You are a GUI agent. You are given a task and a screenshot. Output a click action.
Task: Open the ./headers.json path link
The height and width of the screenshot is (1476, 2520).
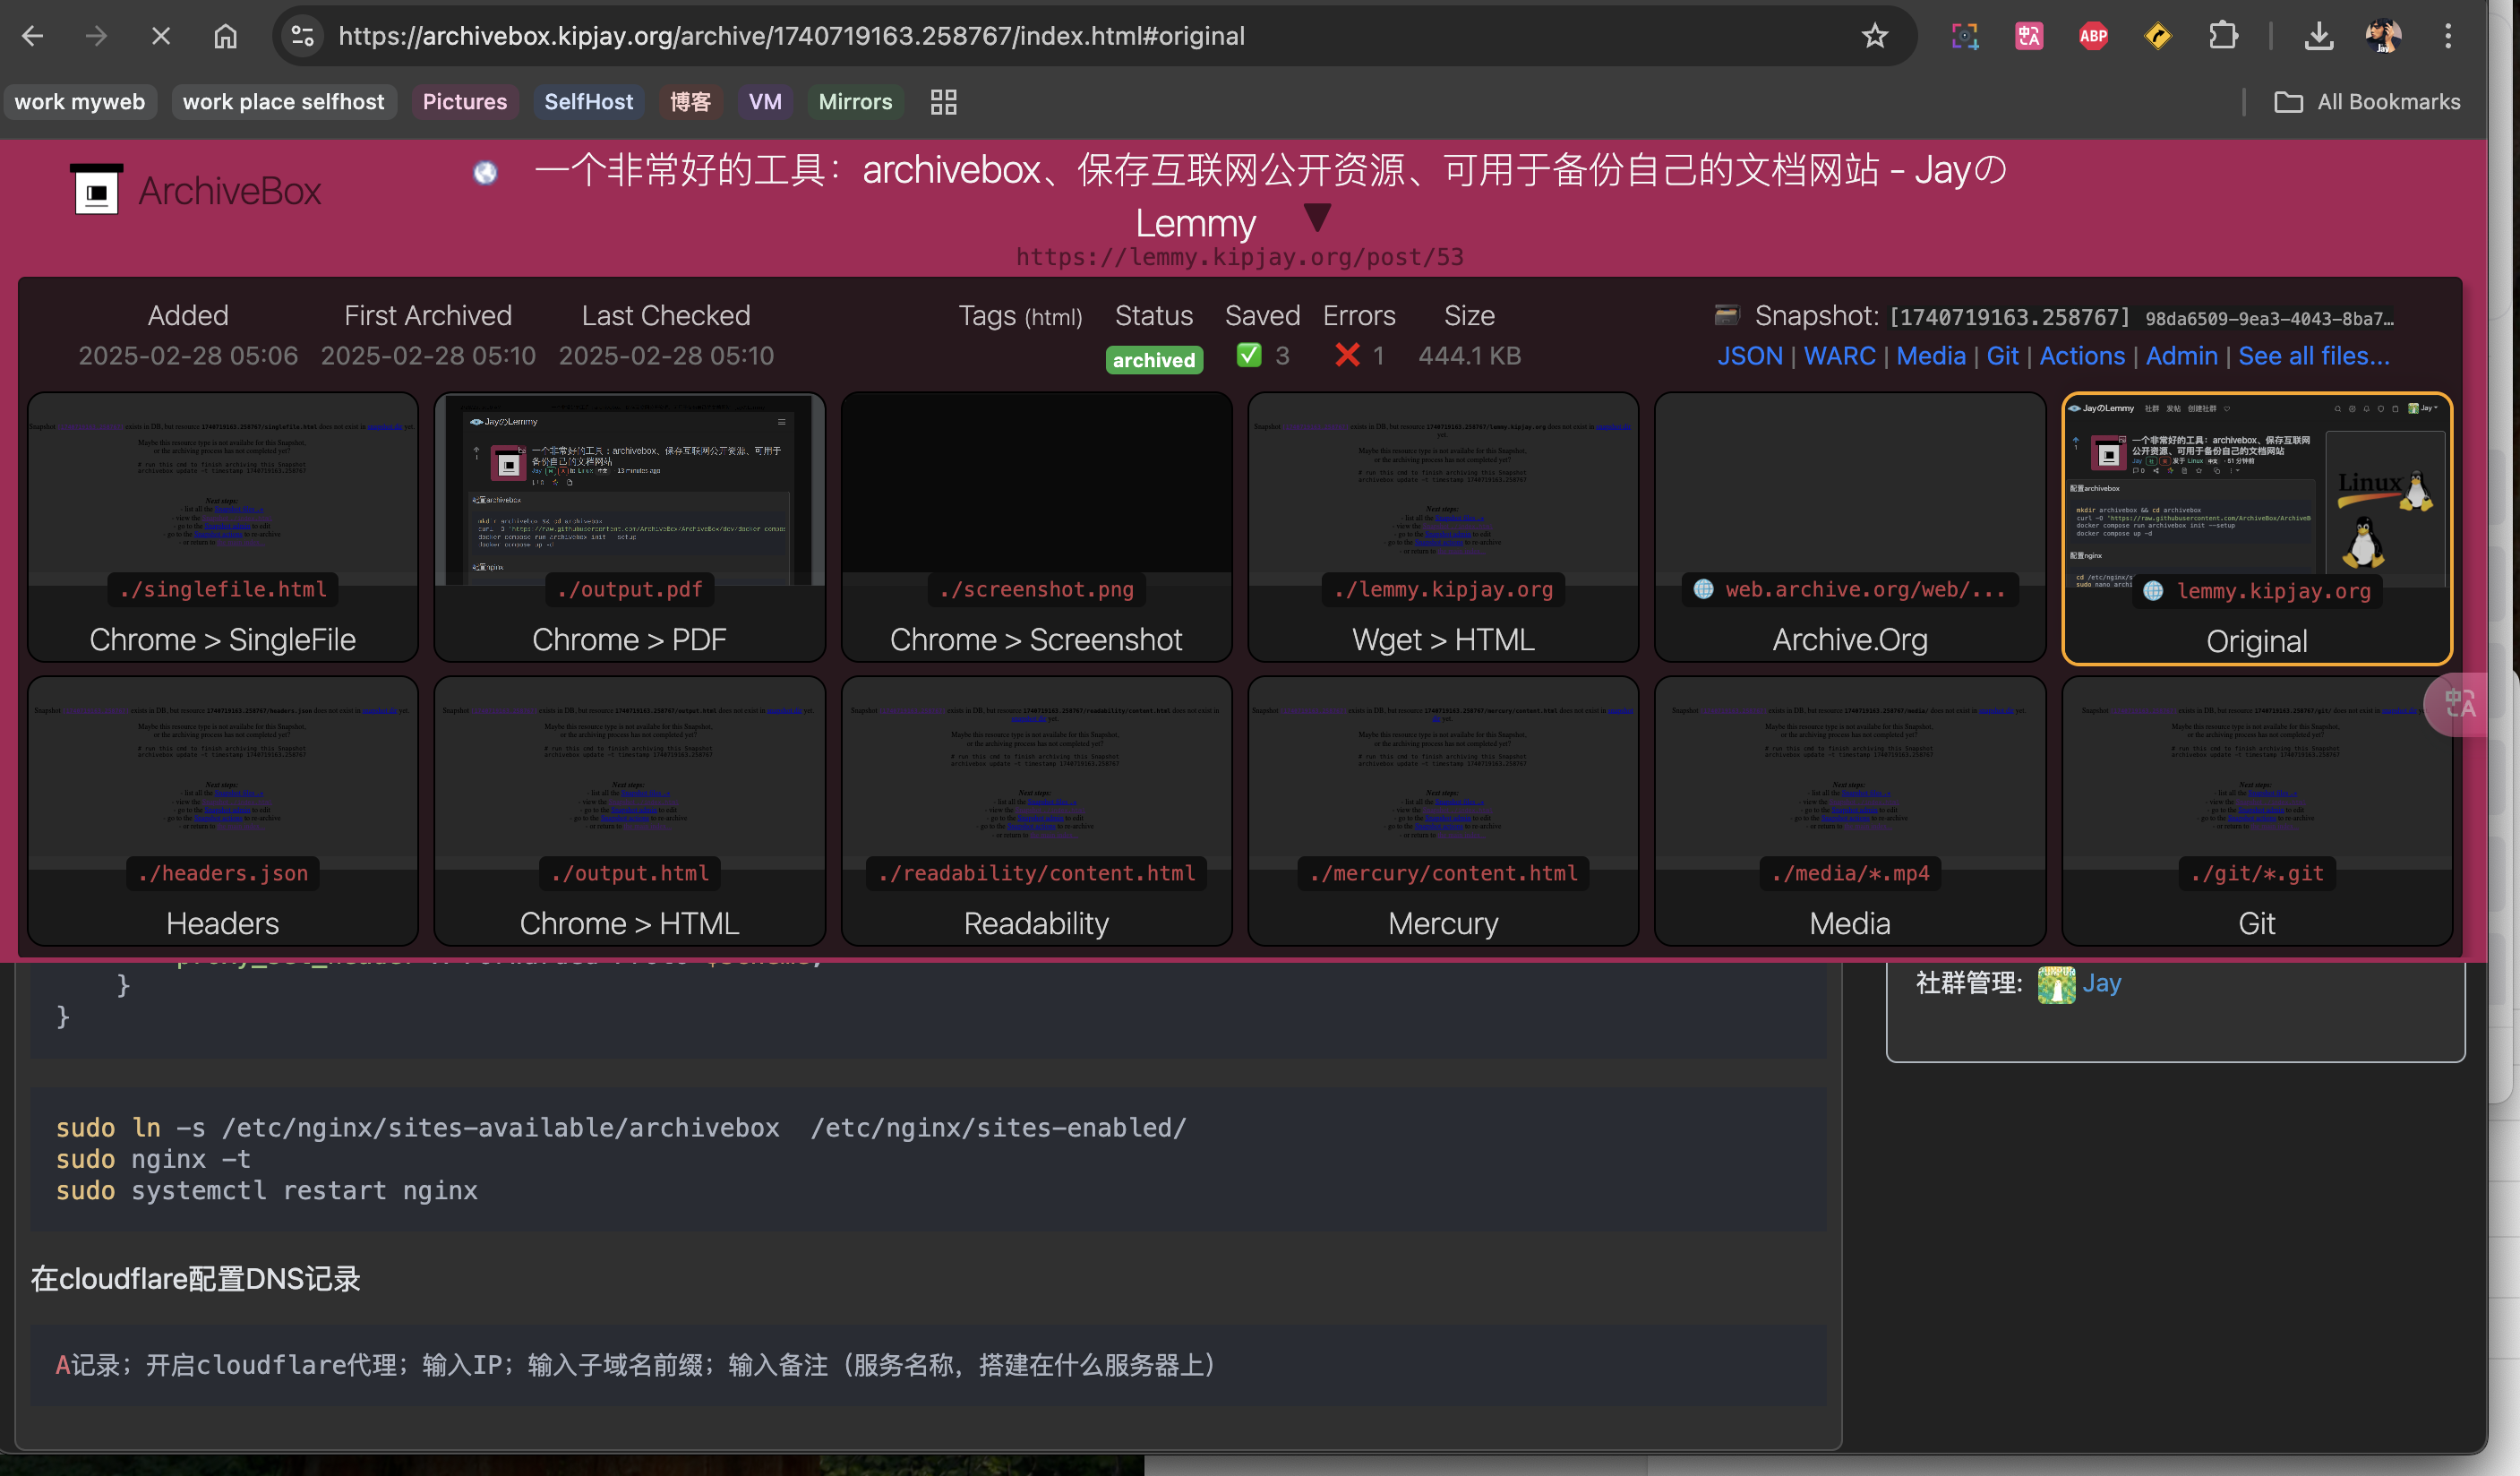coord(223,874)
